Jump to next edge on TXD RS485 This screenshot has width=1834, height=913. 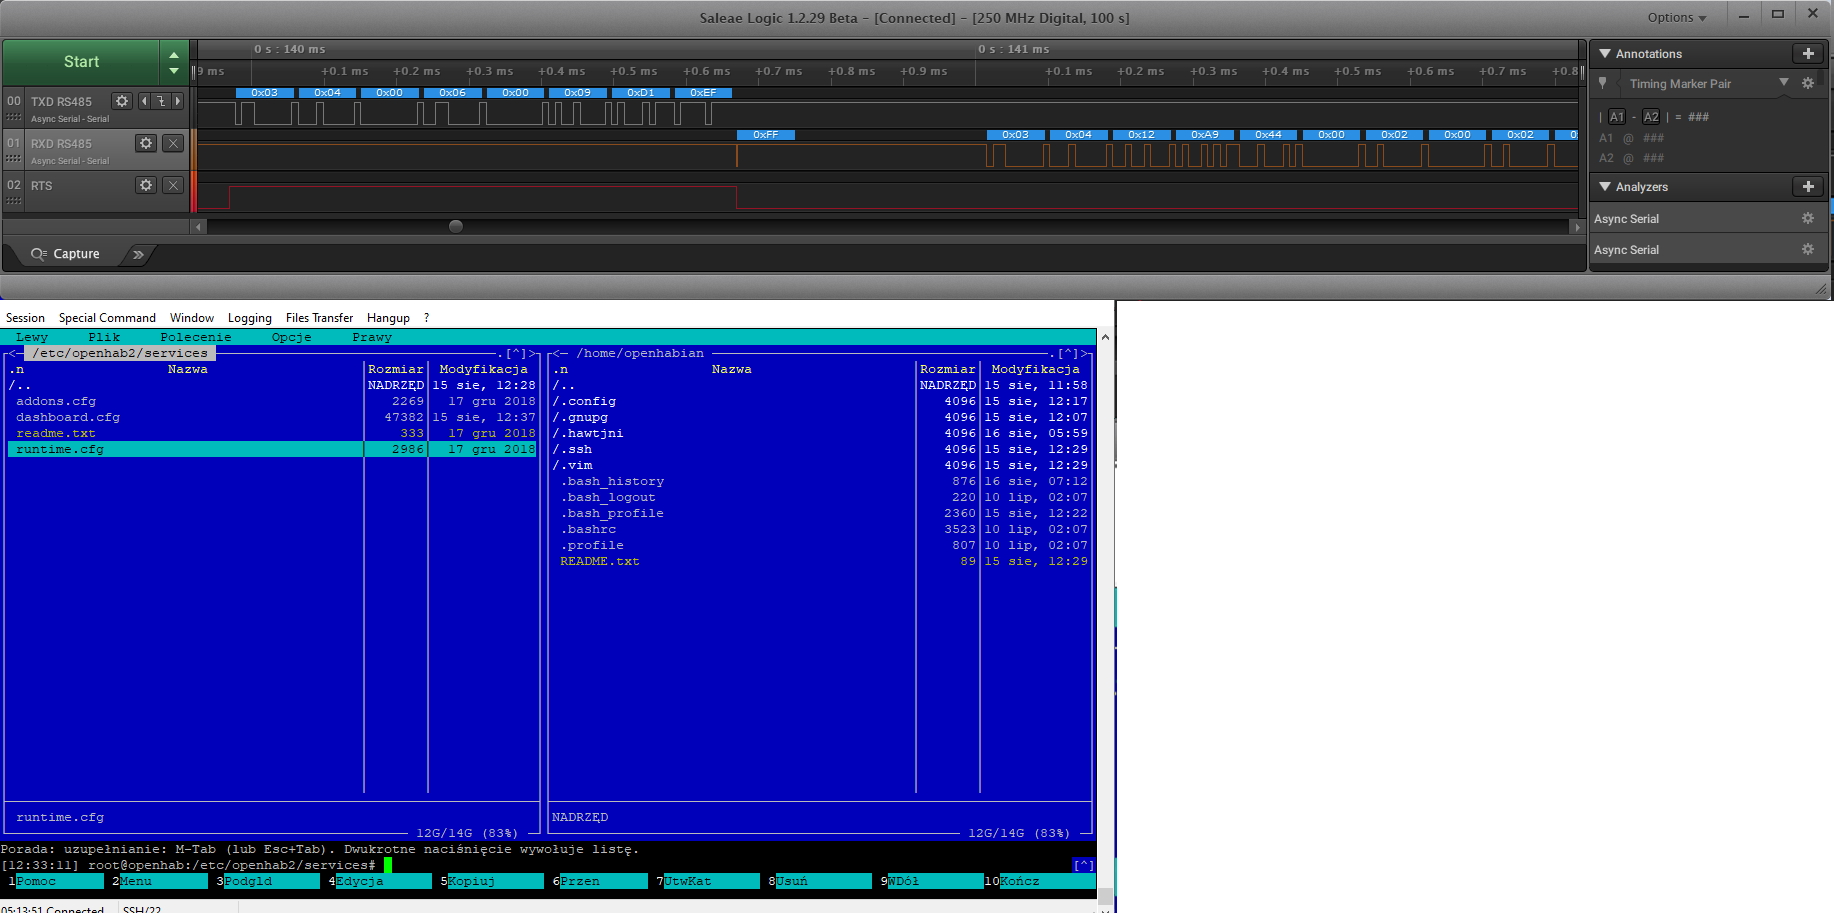(178, 101)
